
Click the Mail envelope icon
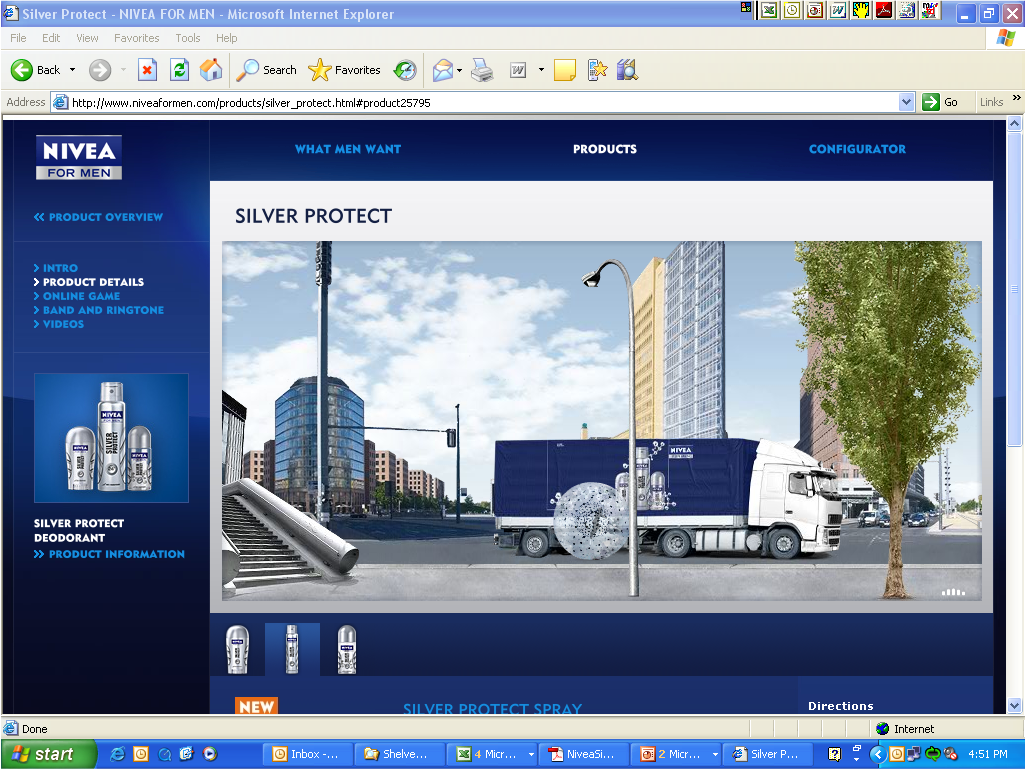(x=443, y=70)
